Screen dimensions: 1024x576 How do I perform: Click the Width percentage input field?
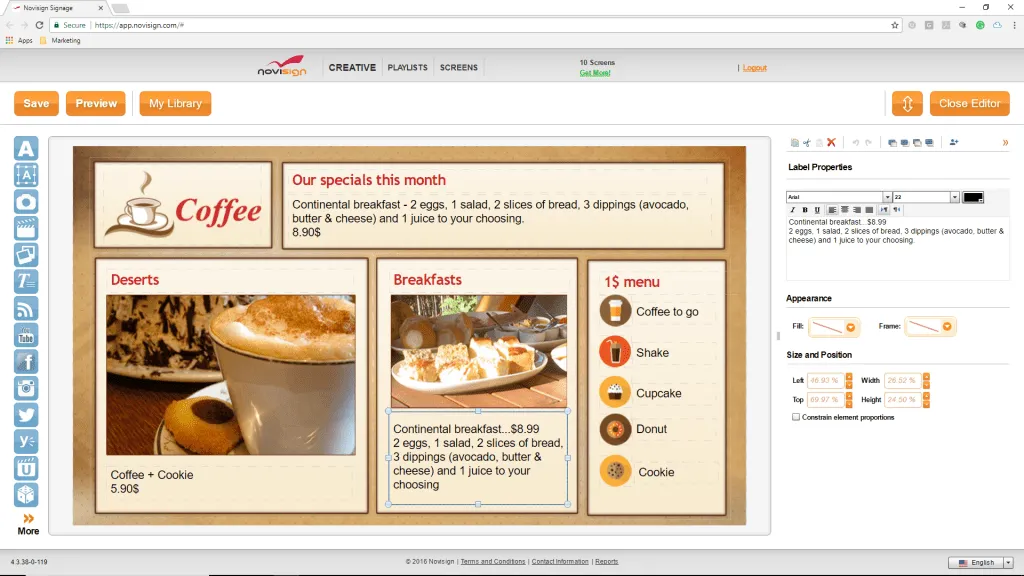point(903,381)
